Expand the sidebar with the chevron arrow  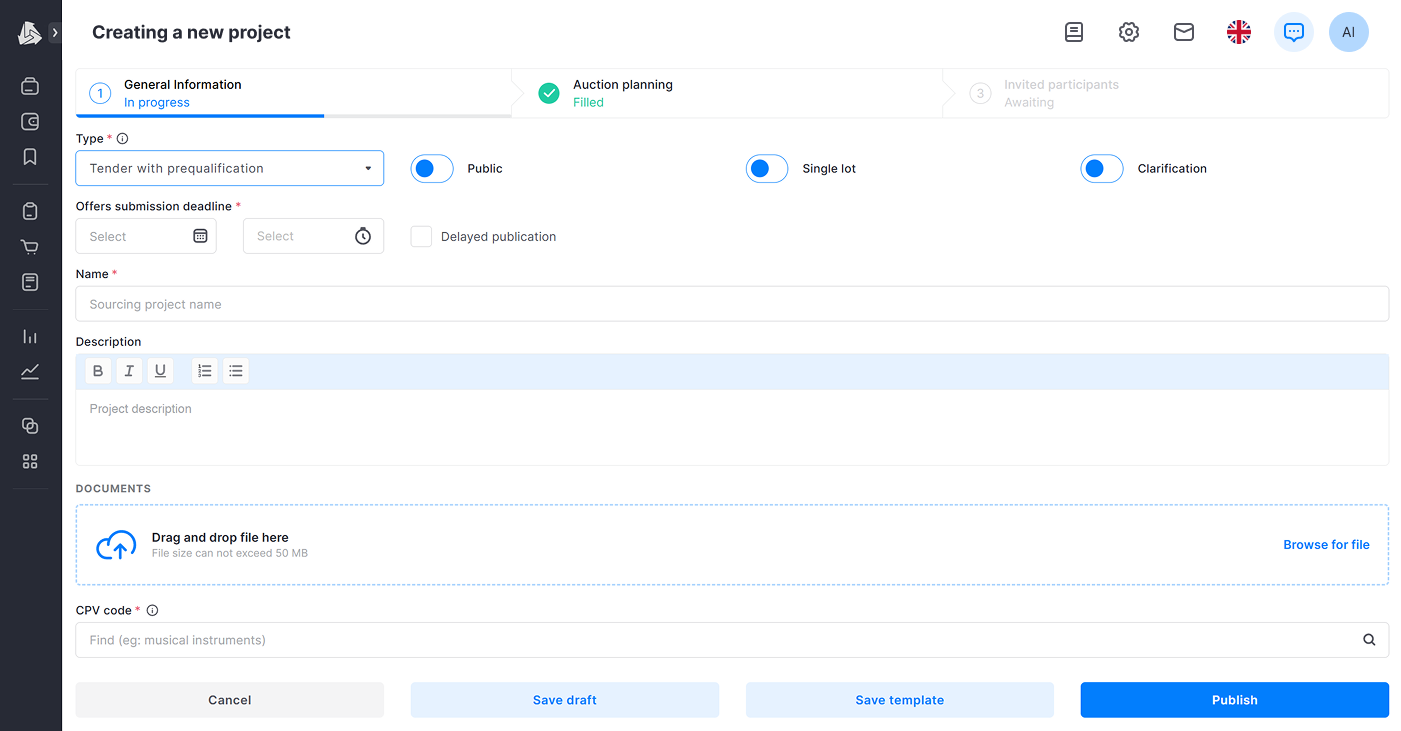(55, 33)
